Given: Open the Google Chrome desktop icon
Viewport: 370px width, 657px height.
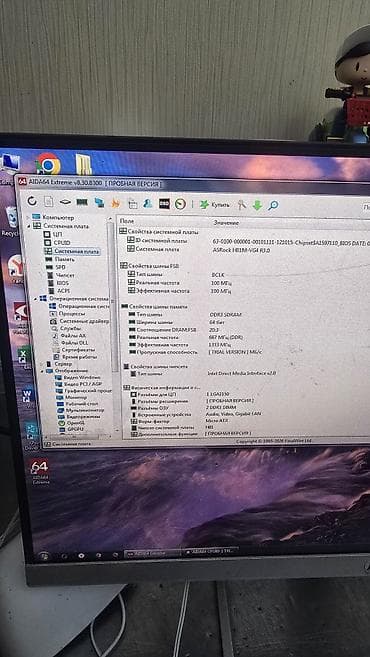Looking at the screenshot, I should [49, 164].
